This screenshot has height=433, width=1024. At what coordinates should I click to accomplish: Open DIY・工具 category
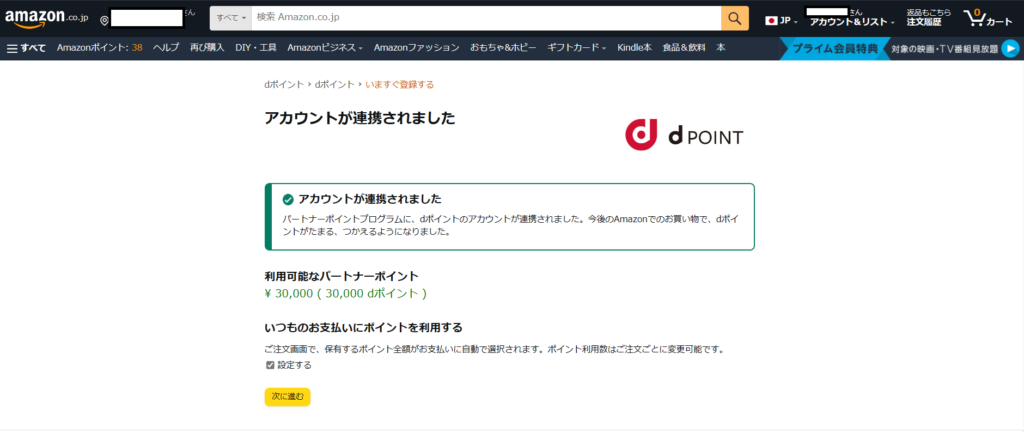255,48
